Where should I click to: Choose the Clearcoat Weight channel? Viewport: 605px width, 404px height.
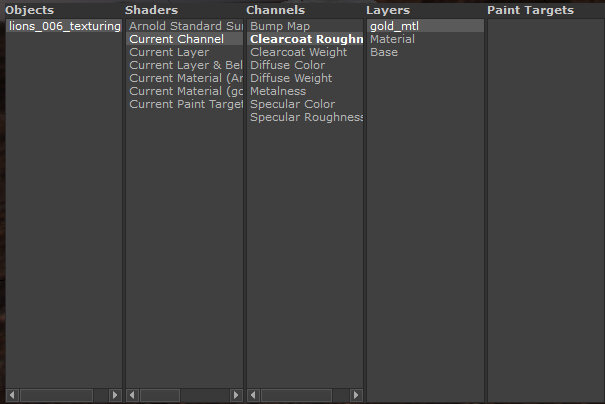(x=299, y=52)
